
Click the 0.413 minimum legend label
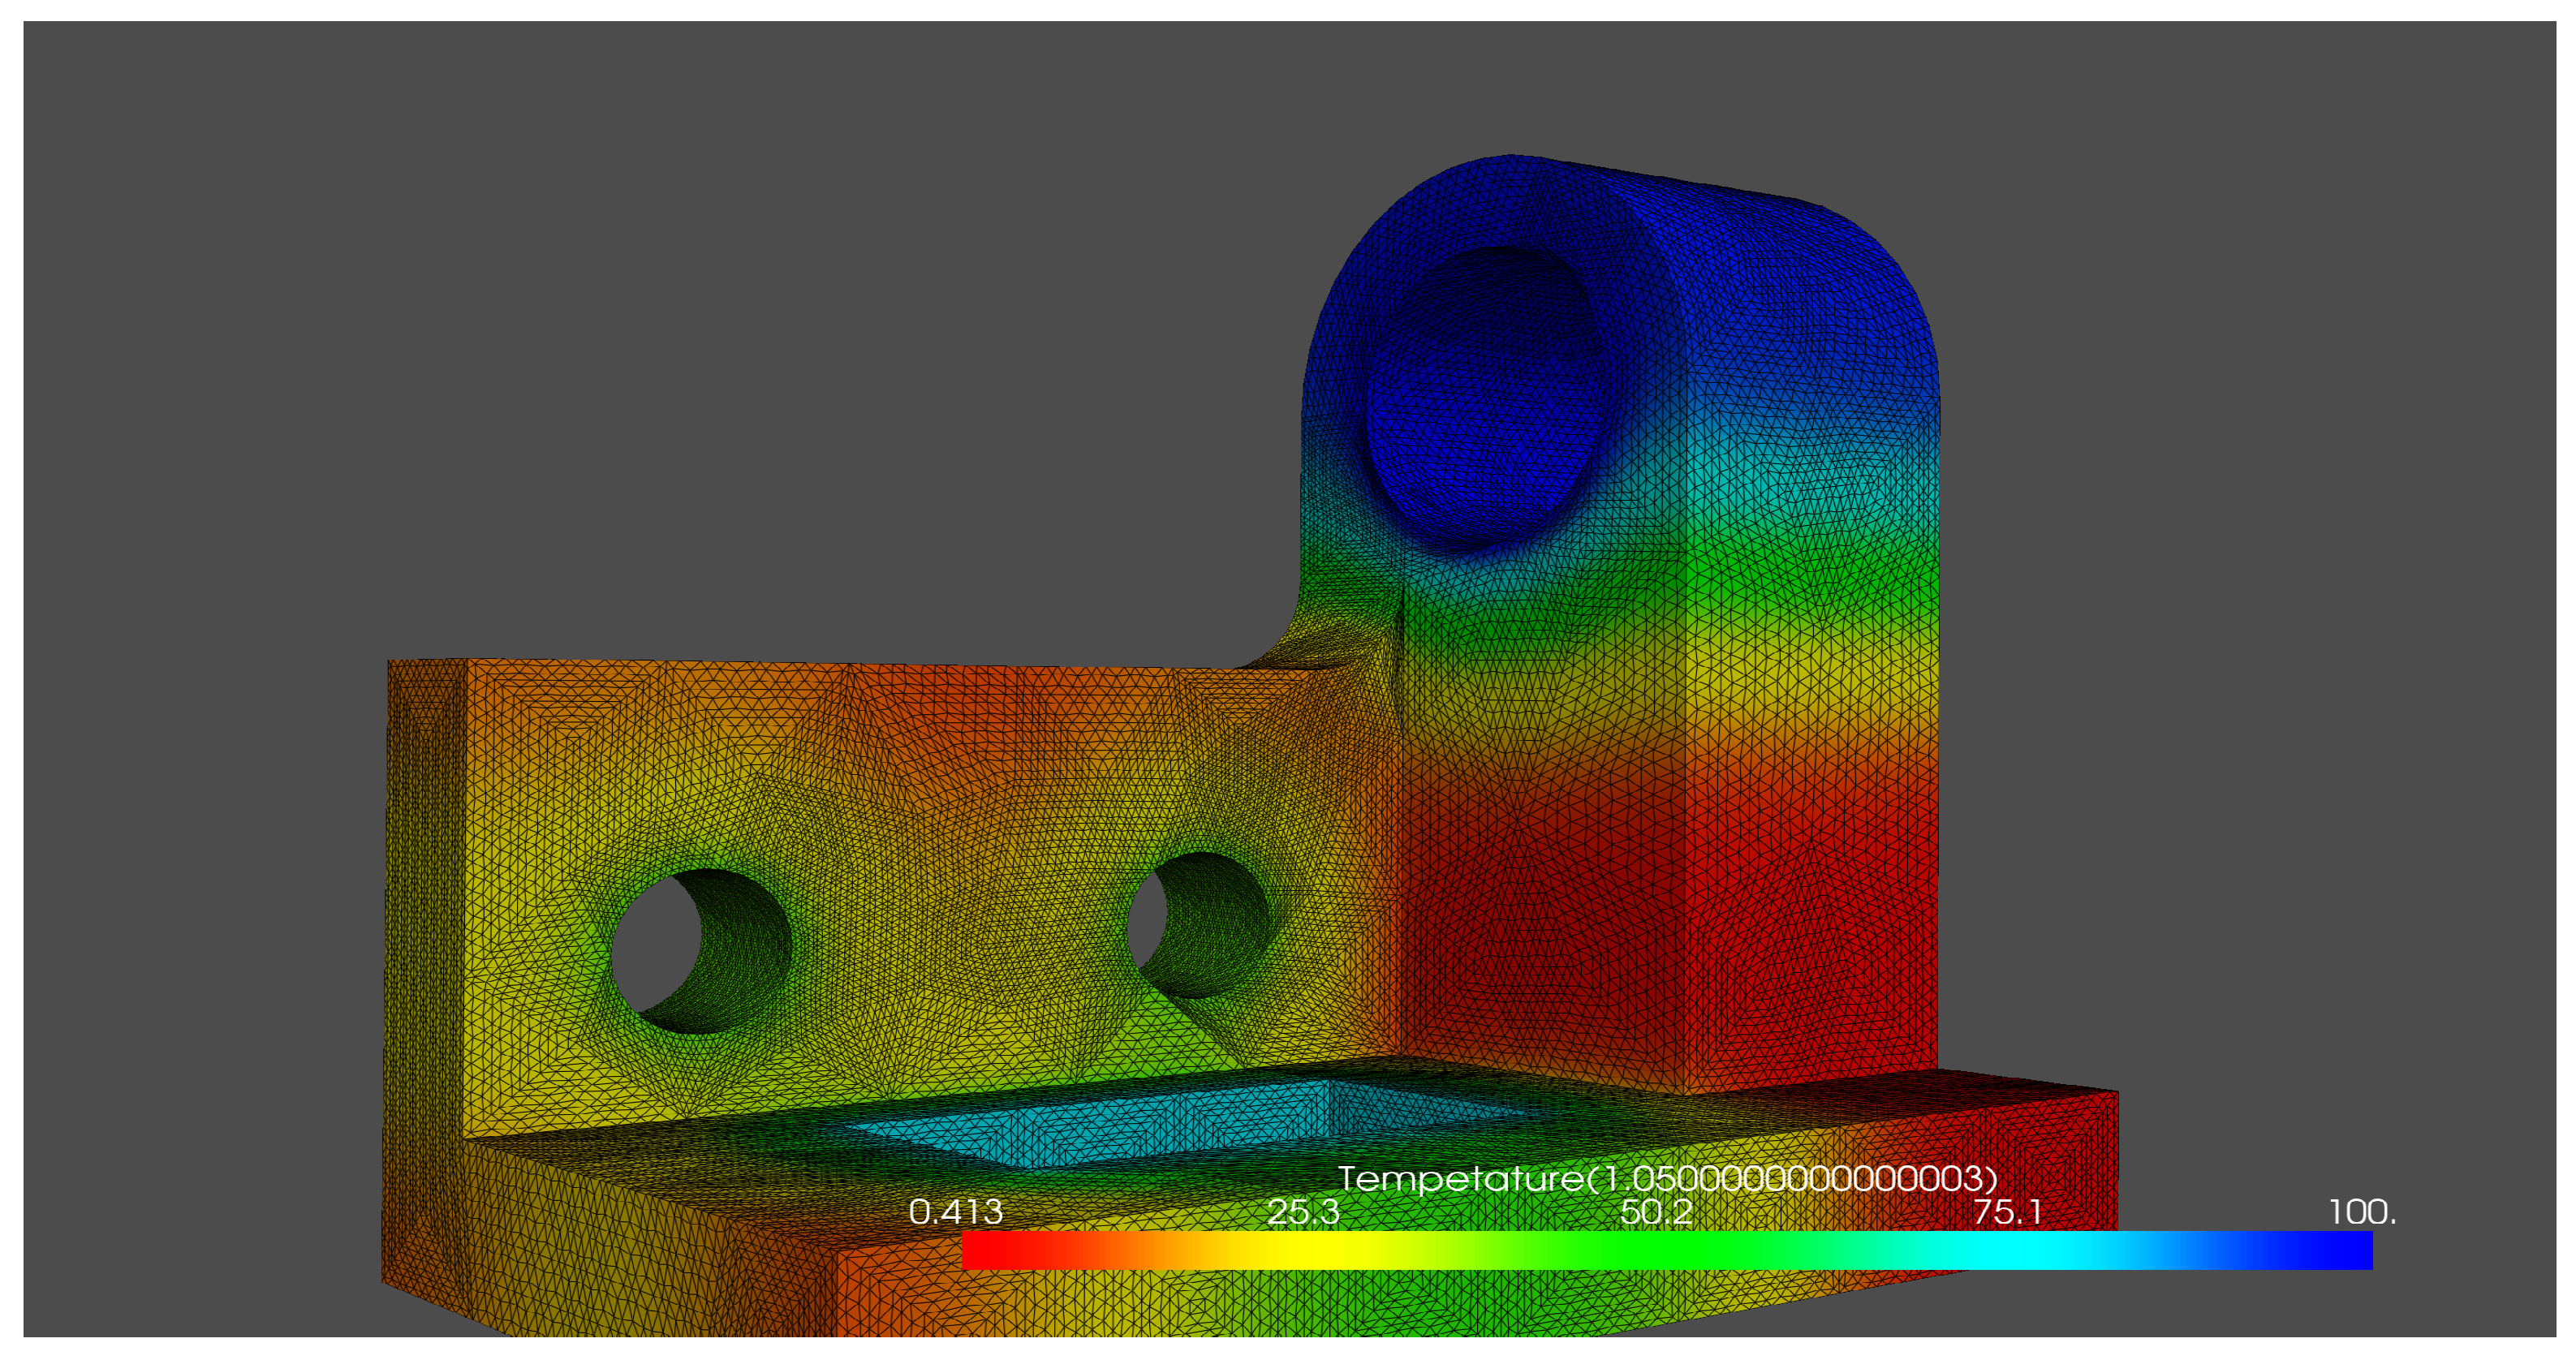point(955,1212)
